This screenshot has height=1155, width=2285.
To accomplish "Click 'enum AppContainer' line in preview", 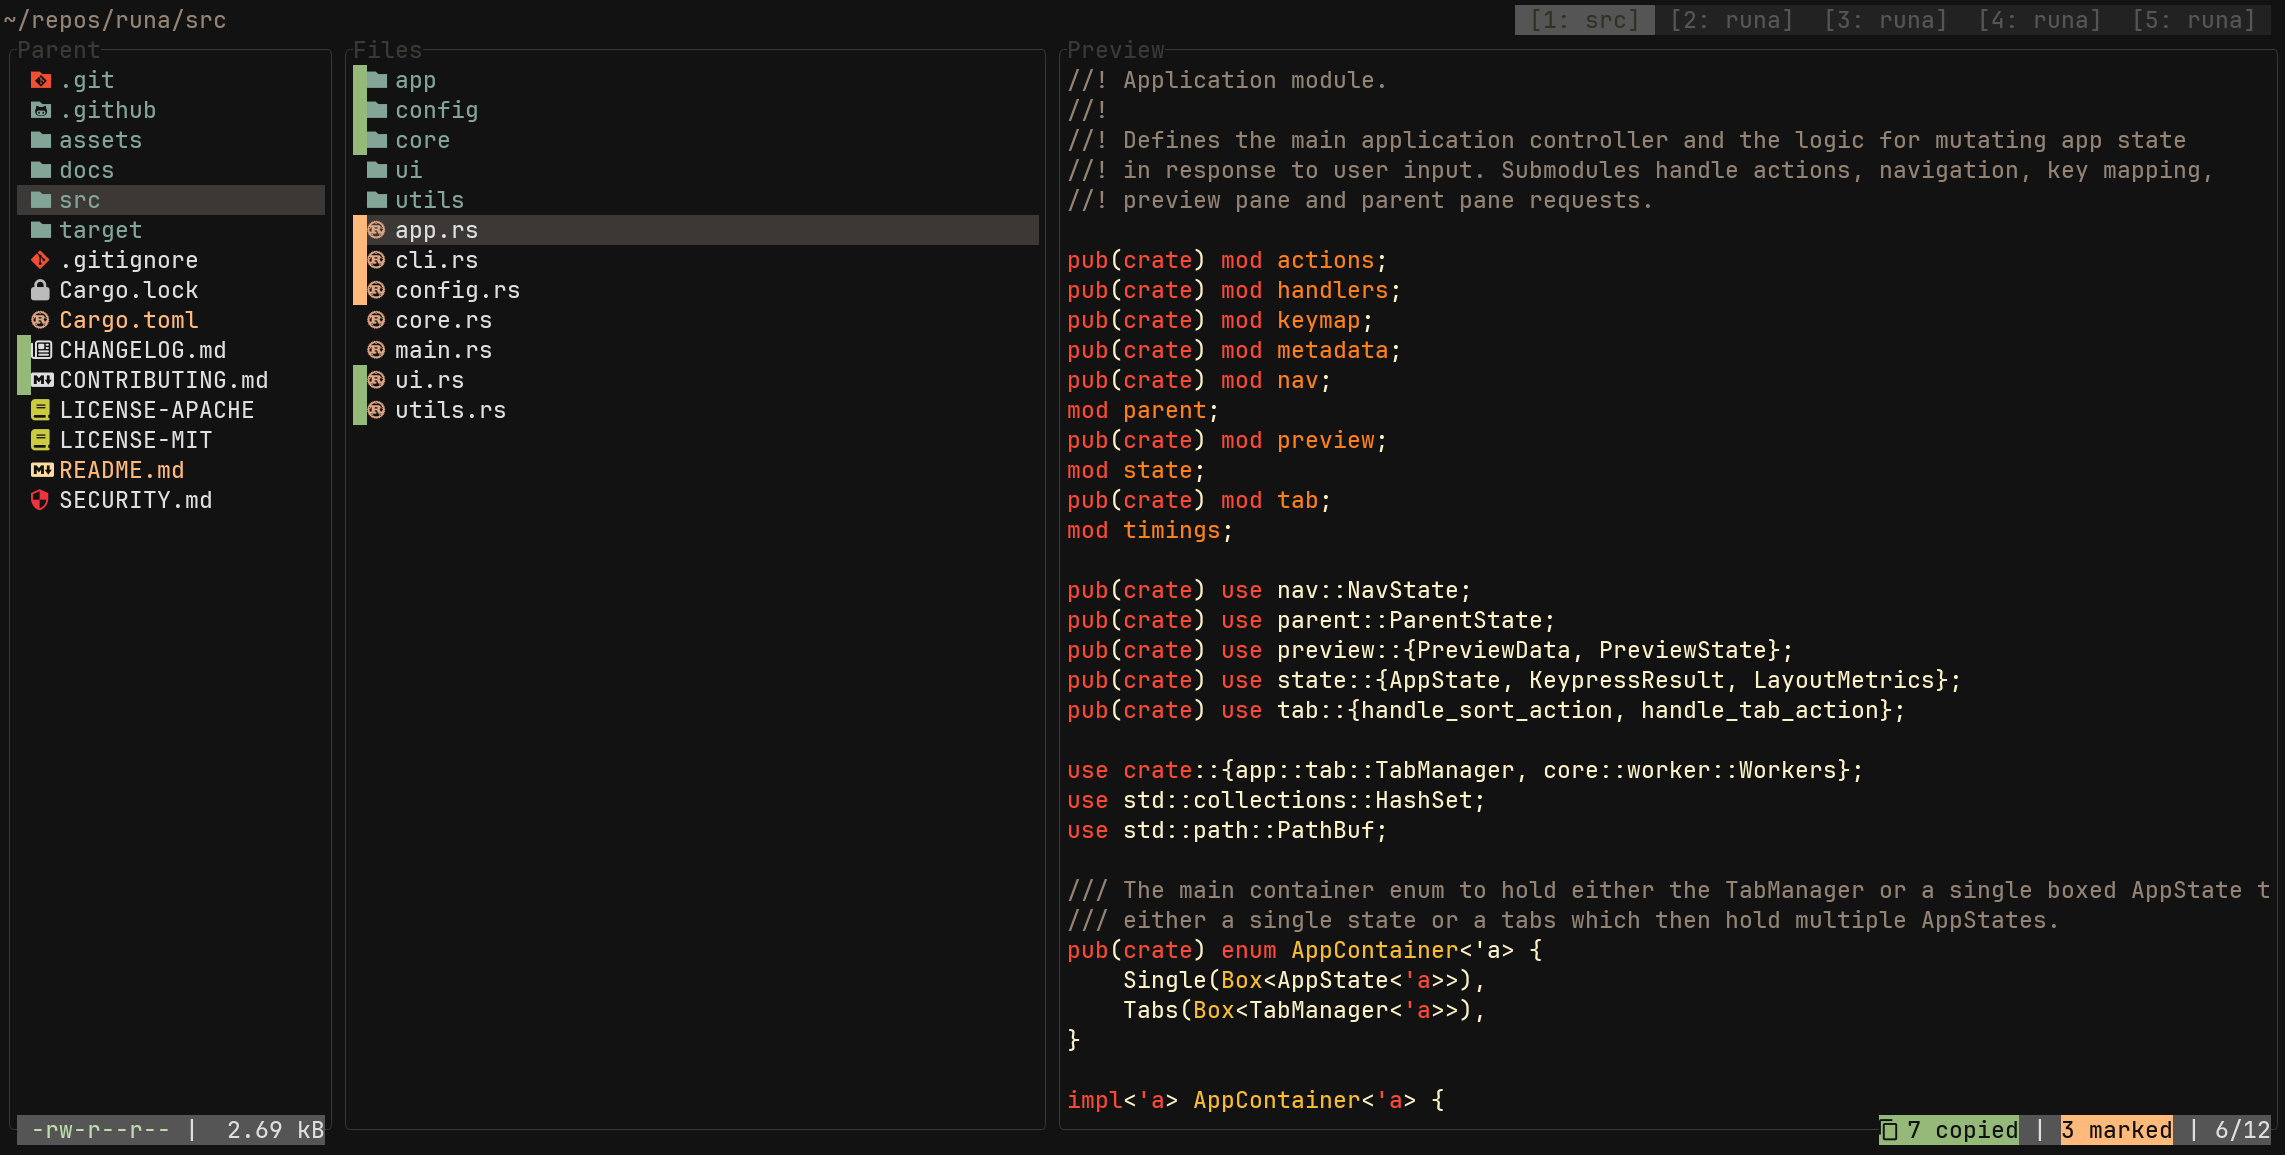I will tap(1305, 950).
